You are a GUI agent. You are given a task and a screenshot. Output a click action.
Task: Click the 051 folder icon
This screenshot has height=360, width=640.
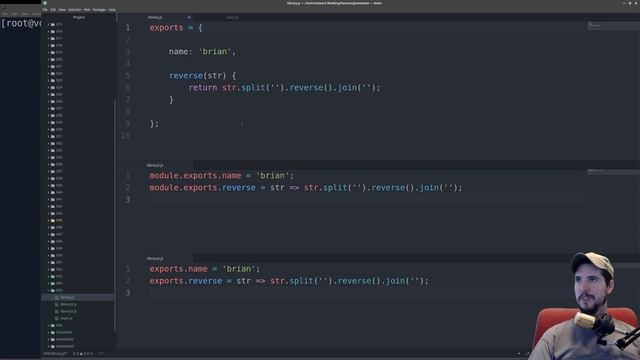[53, 262]
